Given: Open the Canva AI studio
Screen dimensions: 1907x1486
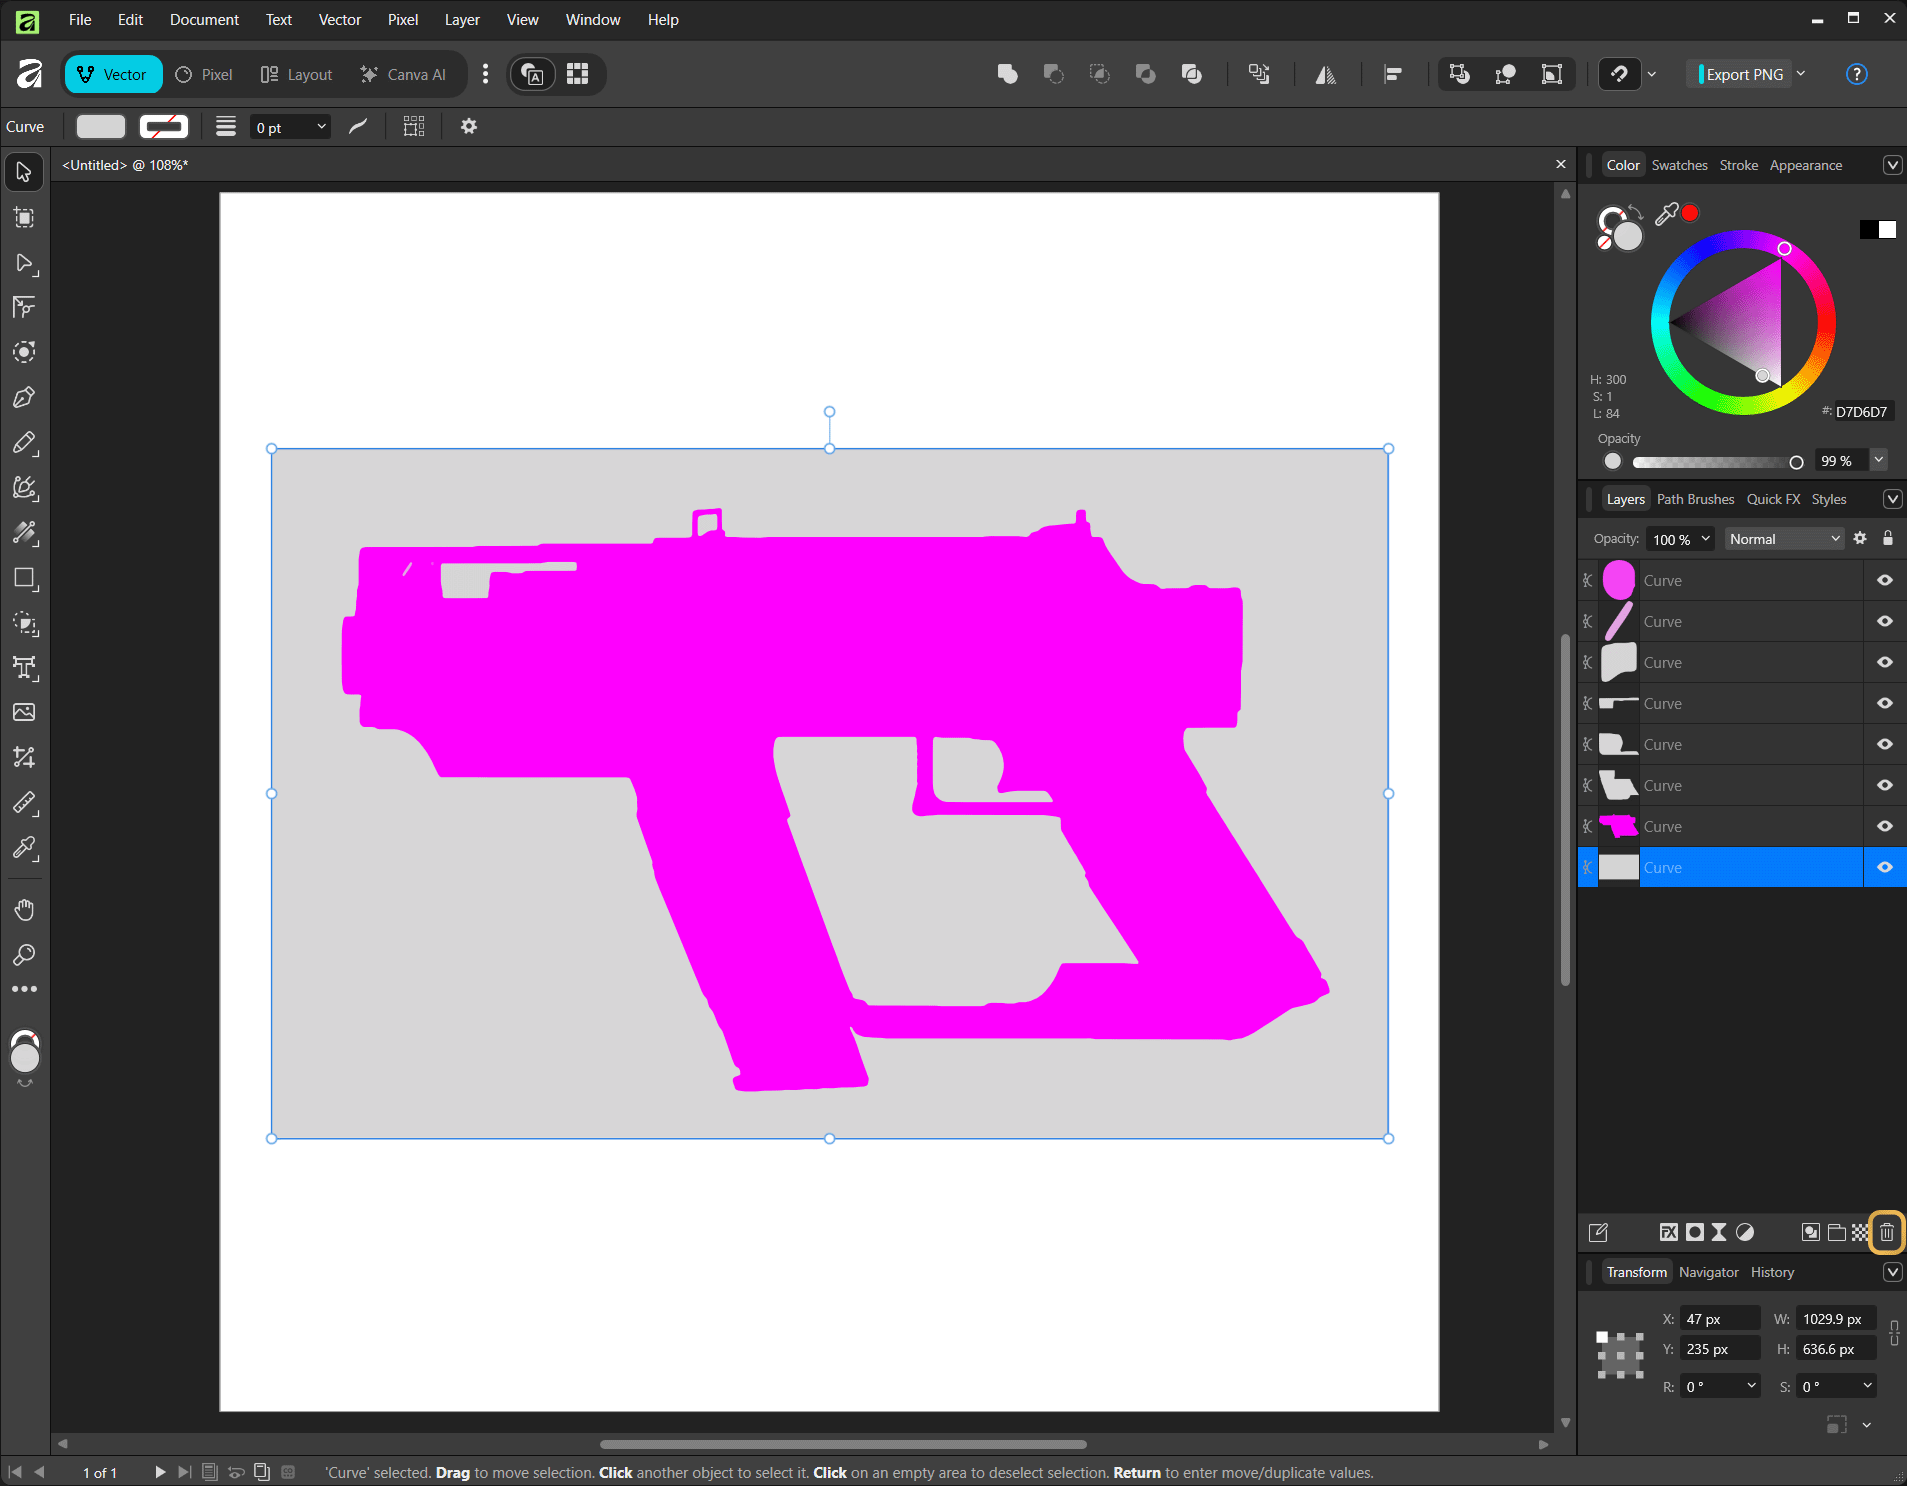Looking at the screenshot, I should pyautogui.click(x=403, y=74).
